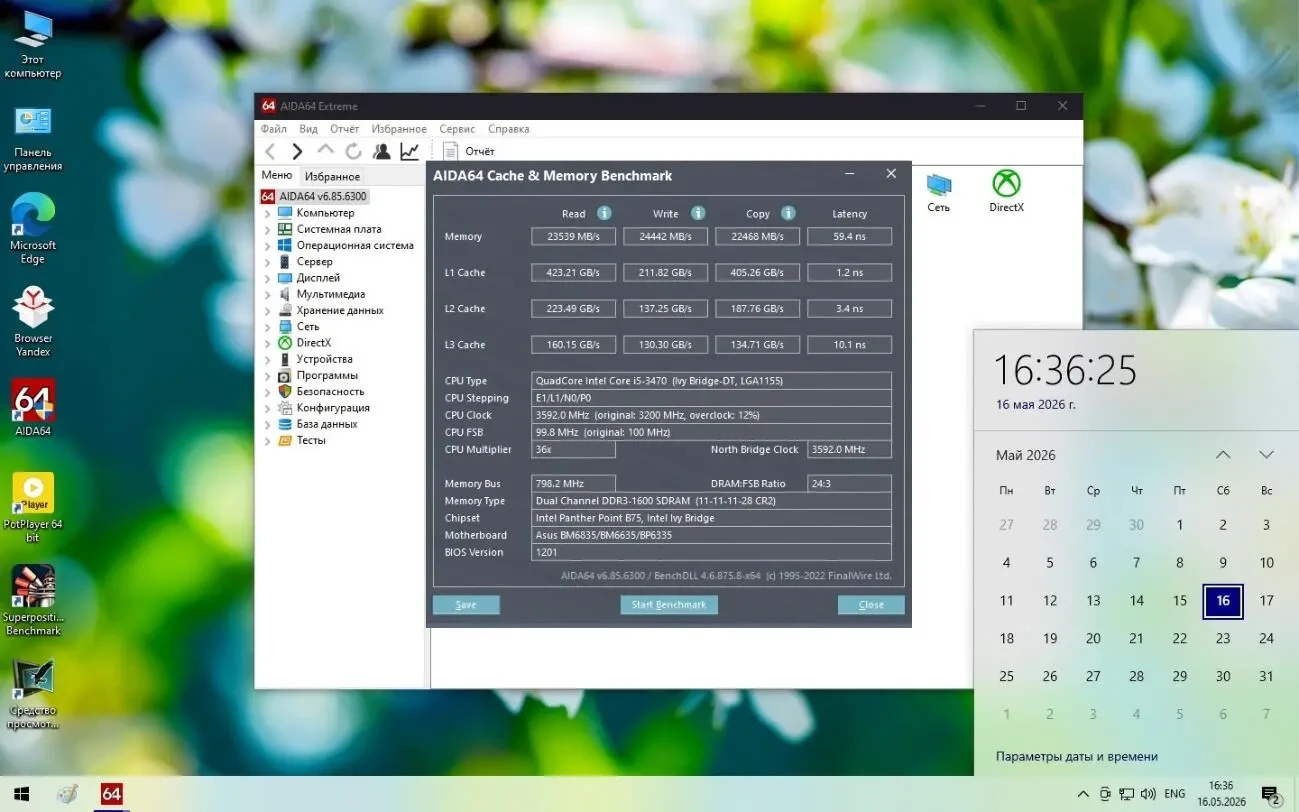Open the notification center icon

point(1271,795)
